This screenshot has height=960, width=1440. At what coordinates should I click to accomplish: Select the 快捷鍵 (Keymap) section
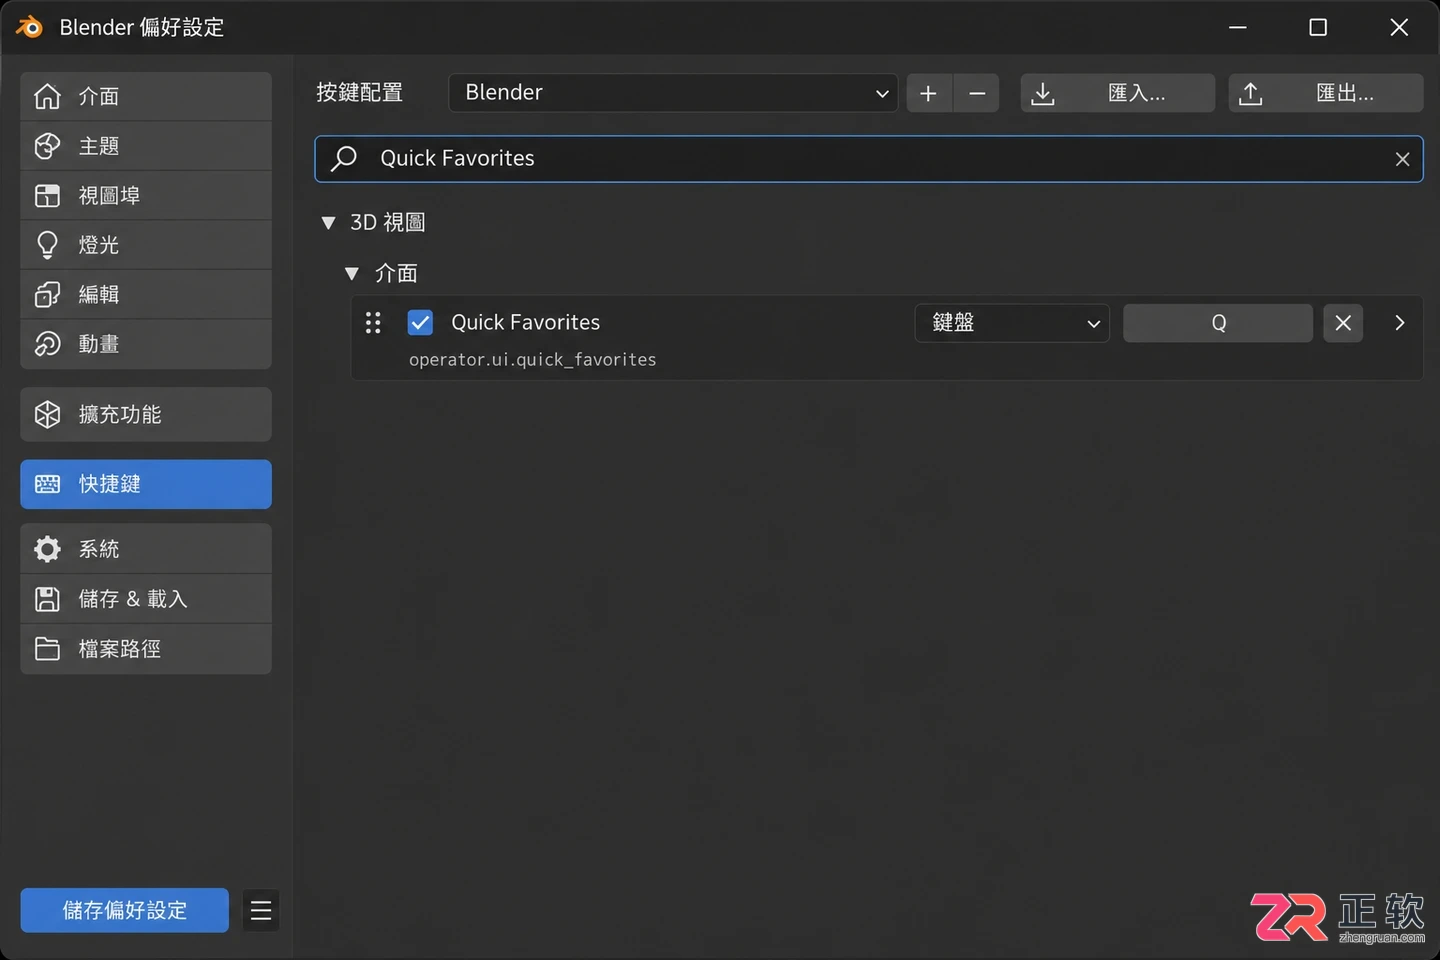[146, 484]
